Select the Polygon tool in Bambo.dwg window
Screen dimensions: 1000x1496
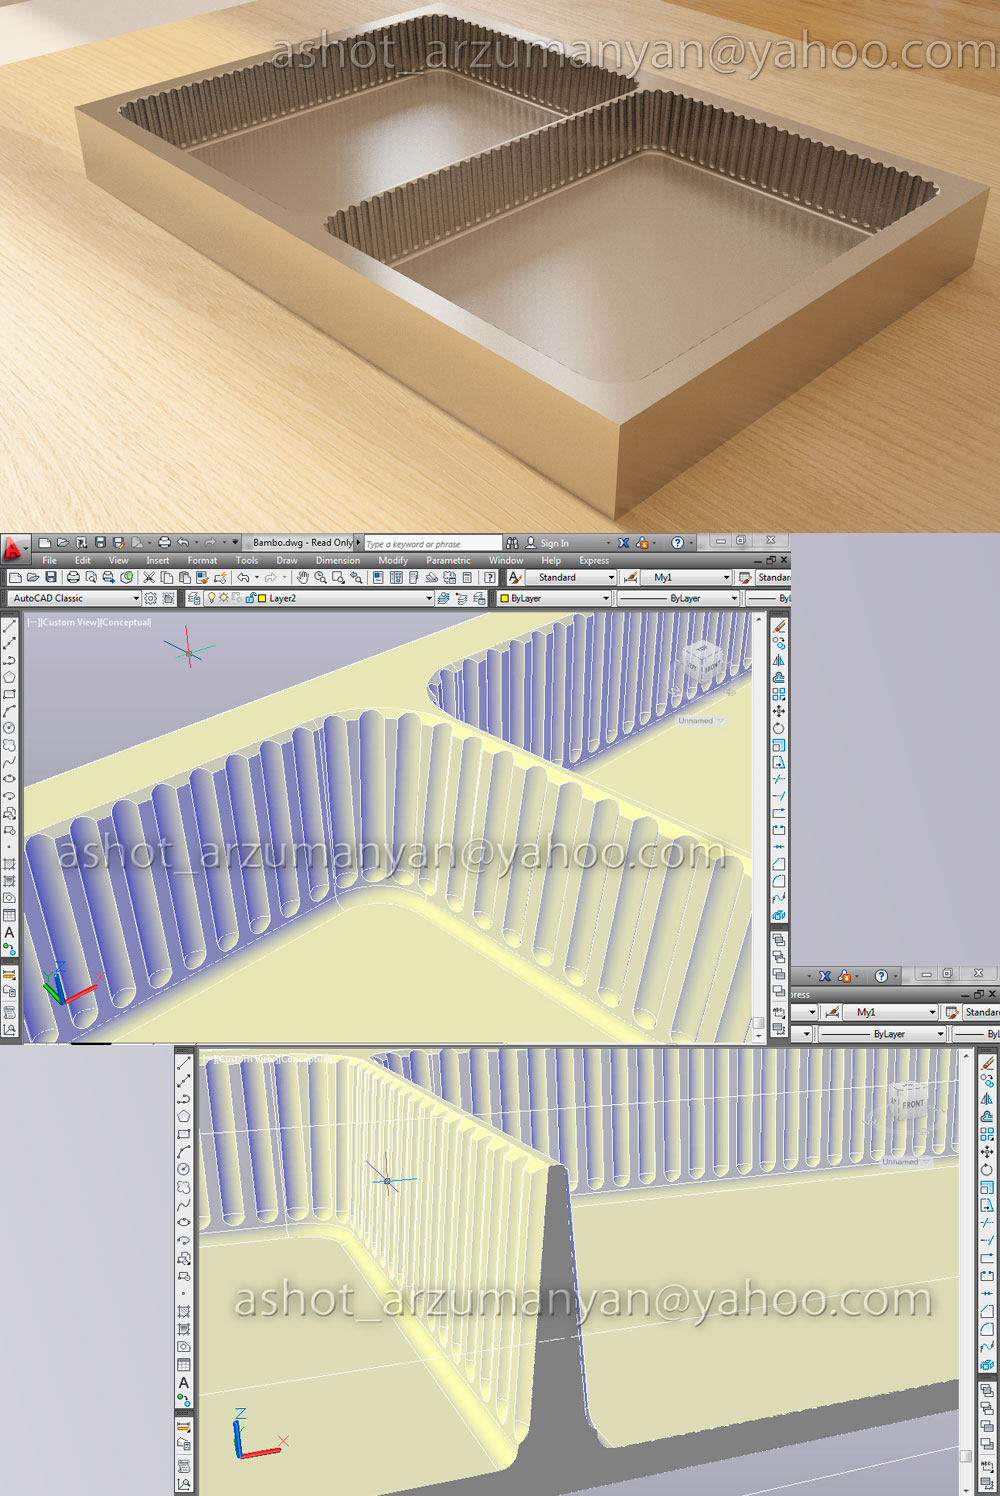coord(10,677)
